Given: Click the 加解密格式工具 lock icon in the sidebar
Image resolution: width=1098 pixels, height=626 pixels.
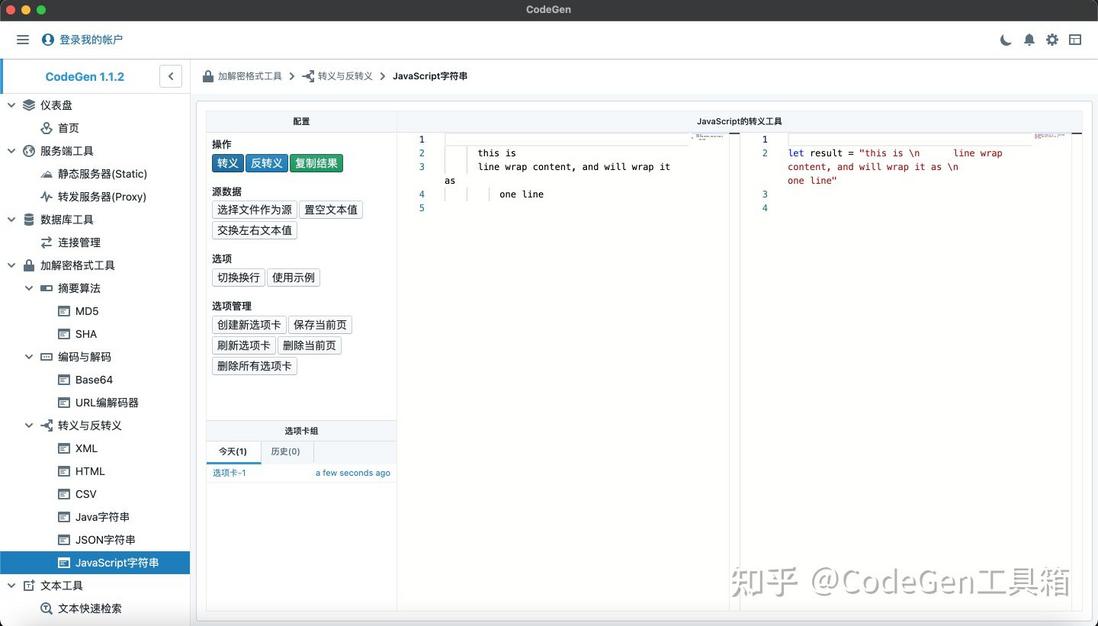Looking at the screenshot, I should tap(29, 265).
